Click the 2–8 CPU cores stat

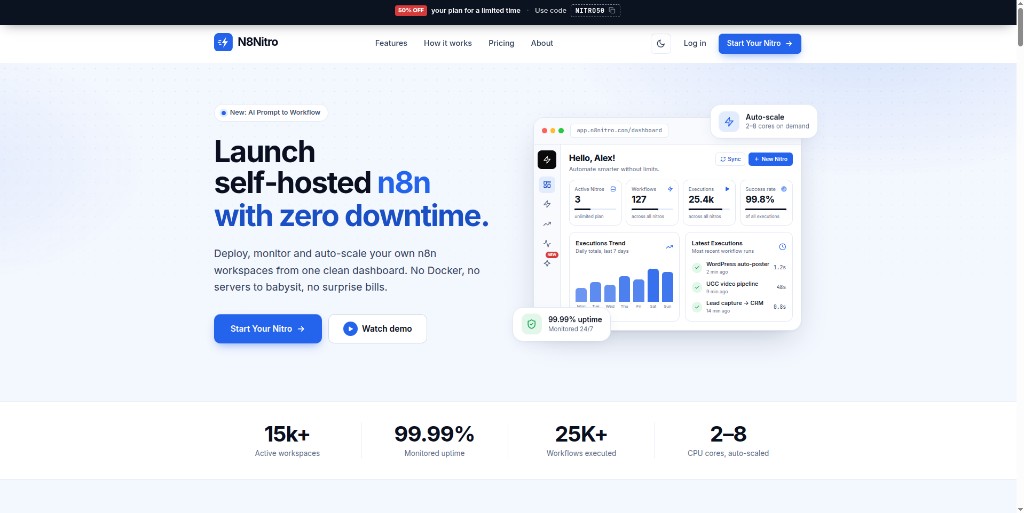pos(728,441)
